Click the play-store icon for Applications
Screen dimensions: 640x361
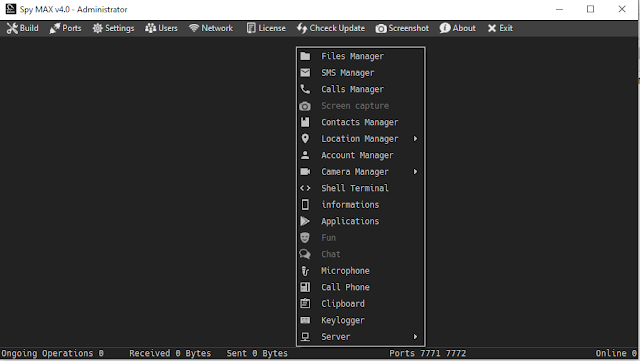tap(305, 221)
